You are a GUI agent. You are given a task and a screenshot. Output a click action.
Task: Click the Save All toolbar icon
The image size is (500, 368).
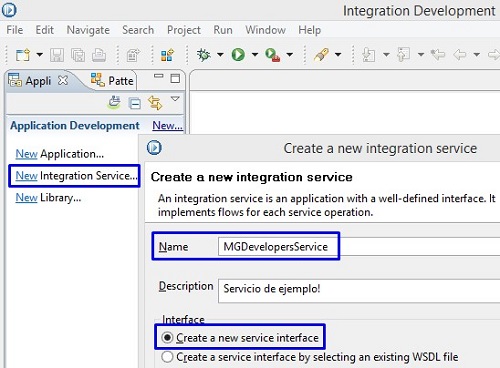click(78, 55)
